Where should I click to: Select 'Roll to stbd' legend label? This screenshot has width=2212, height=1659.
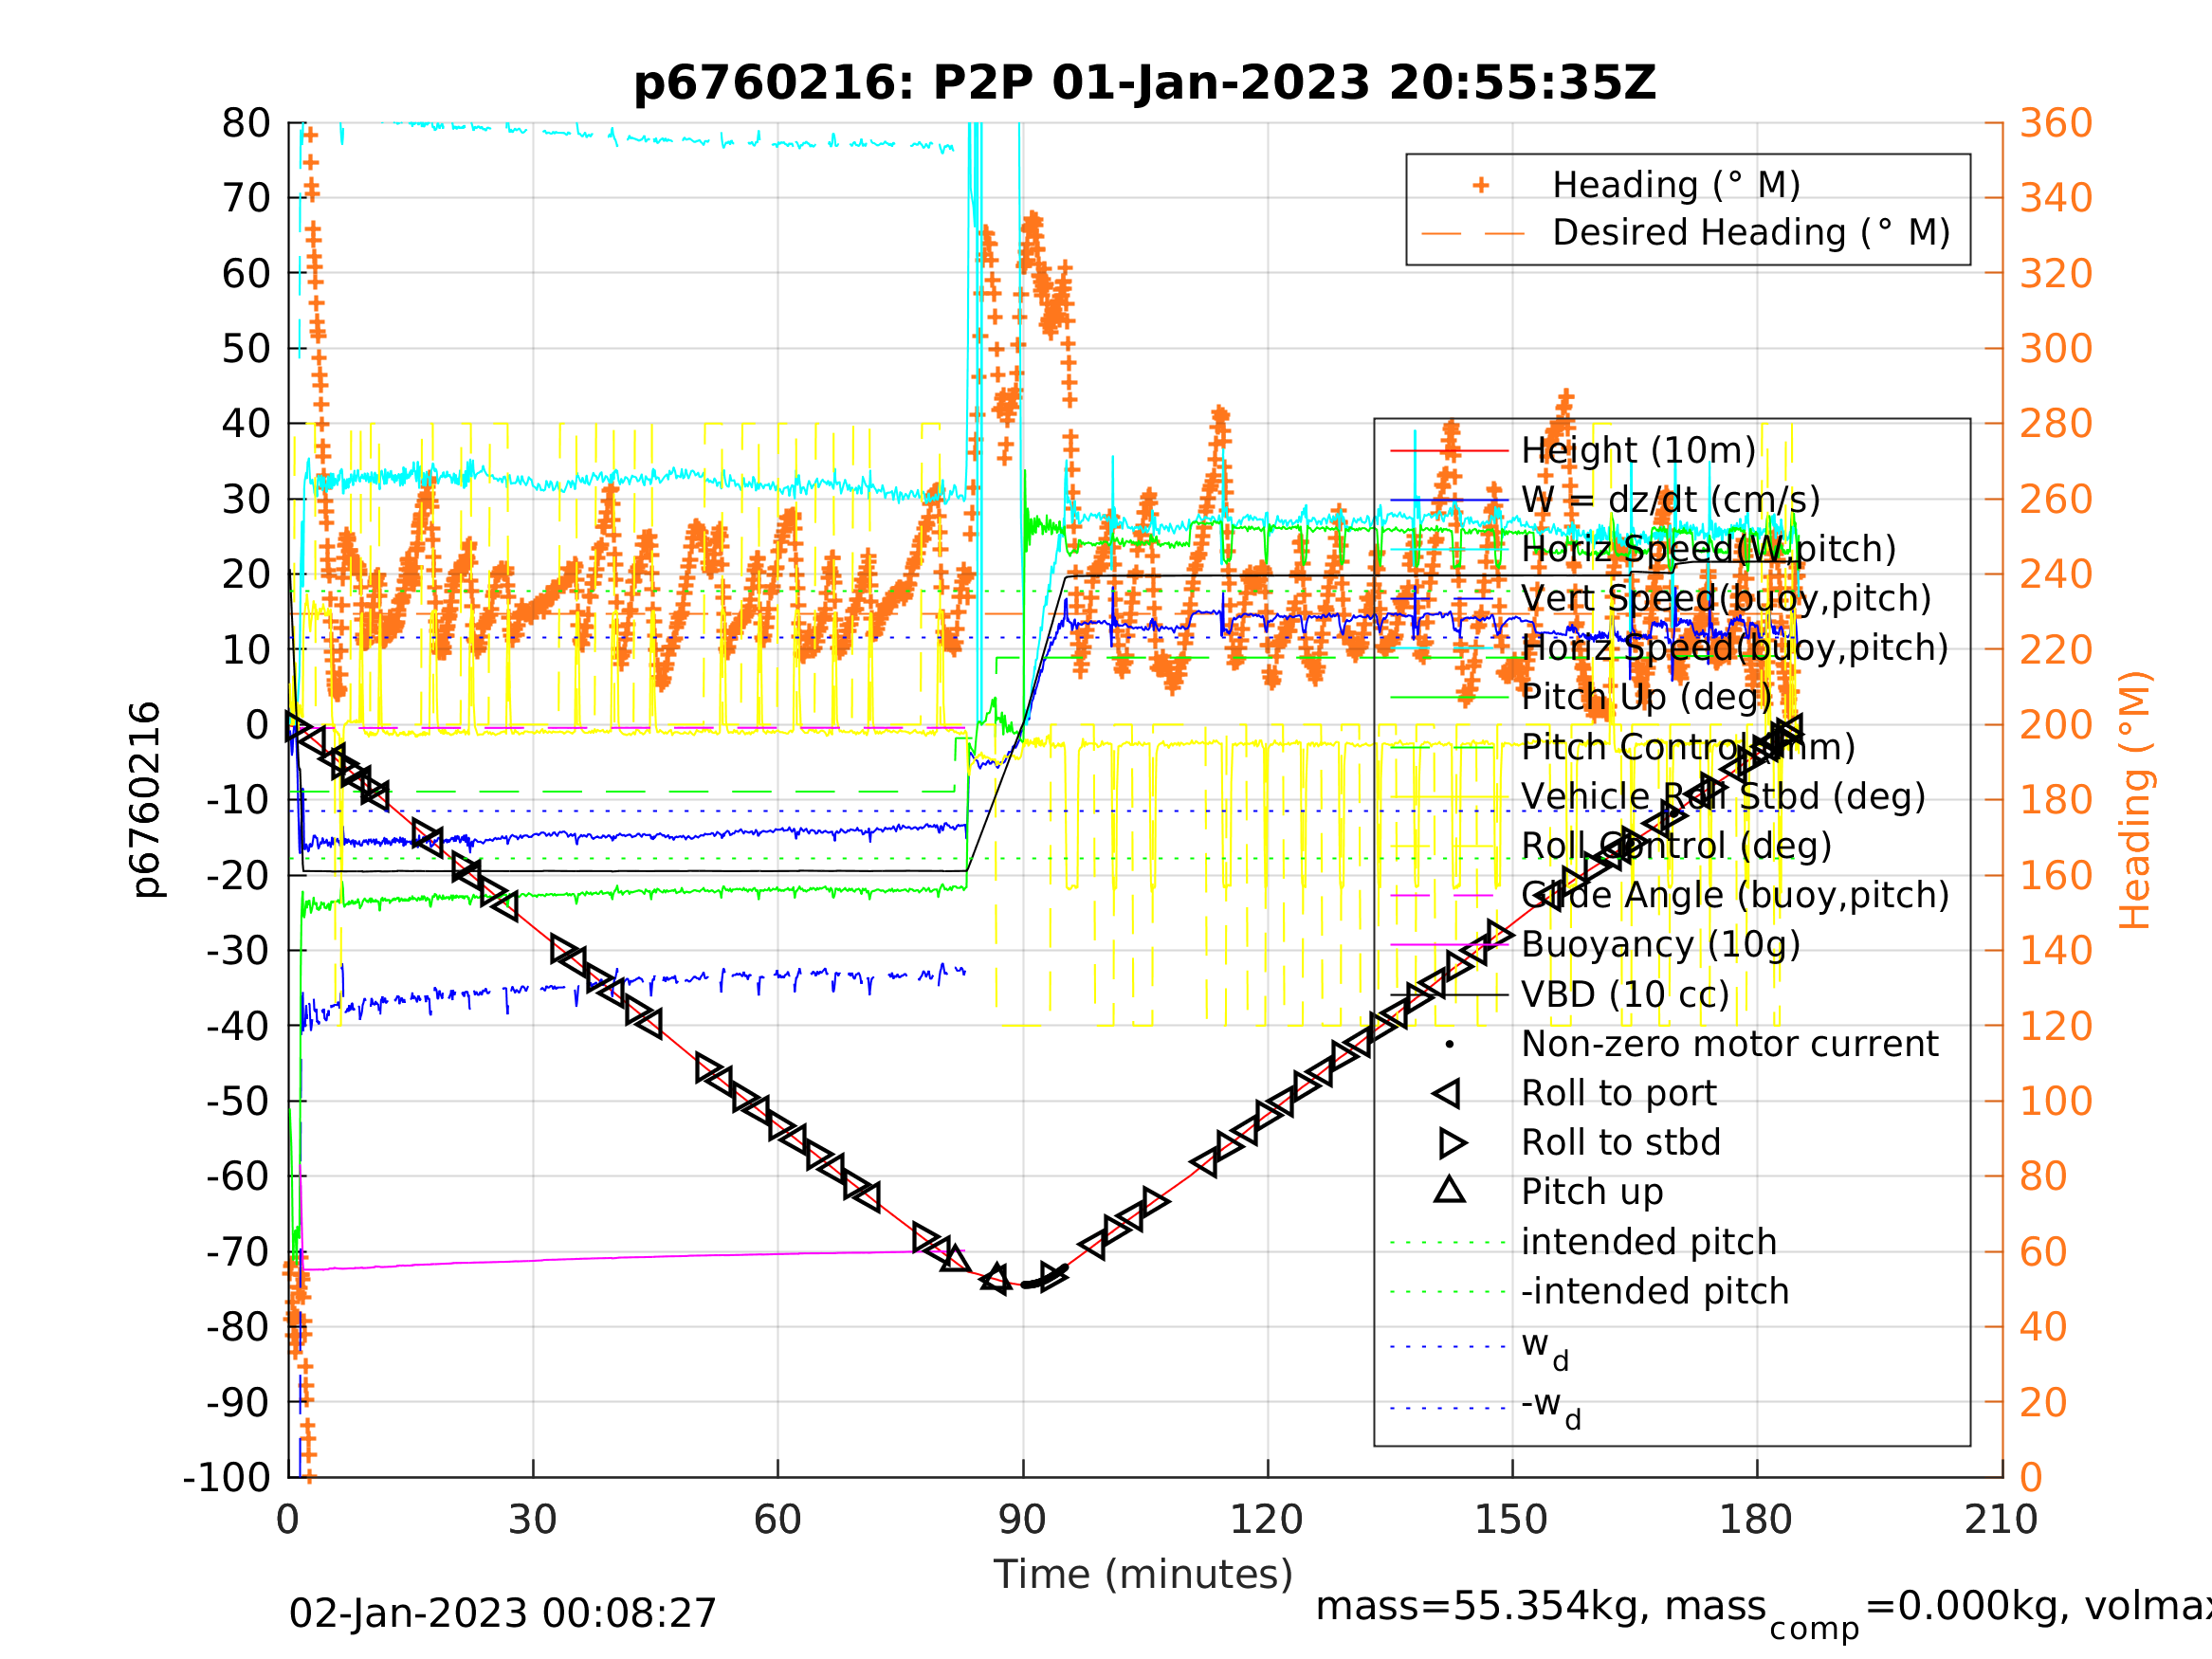[x=1620, y=1142]
